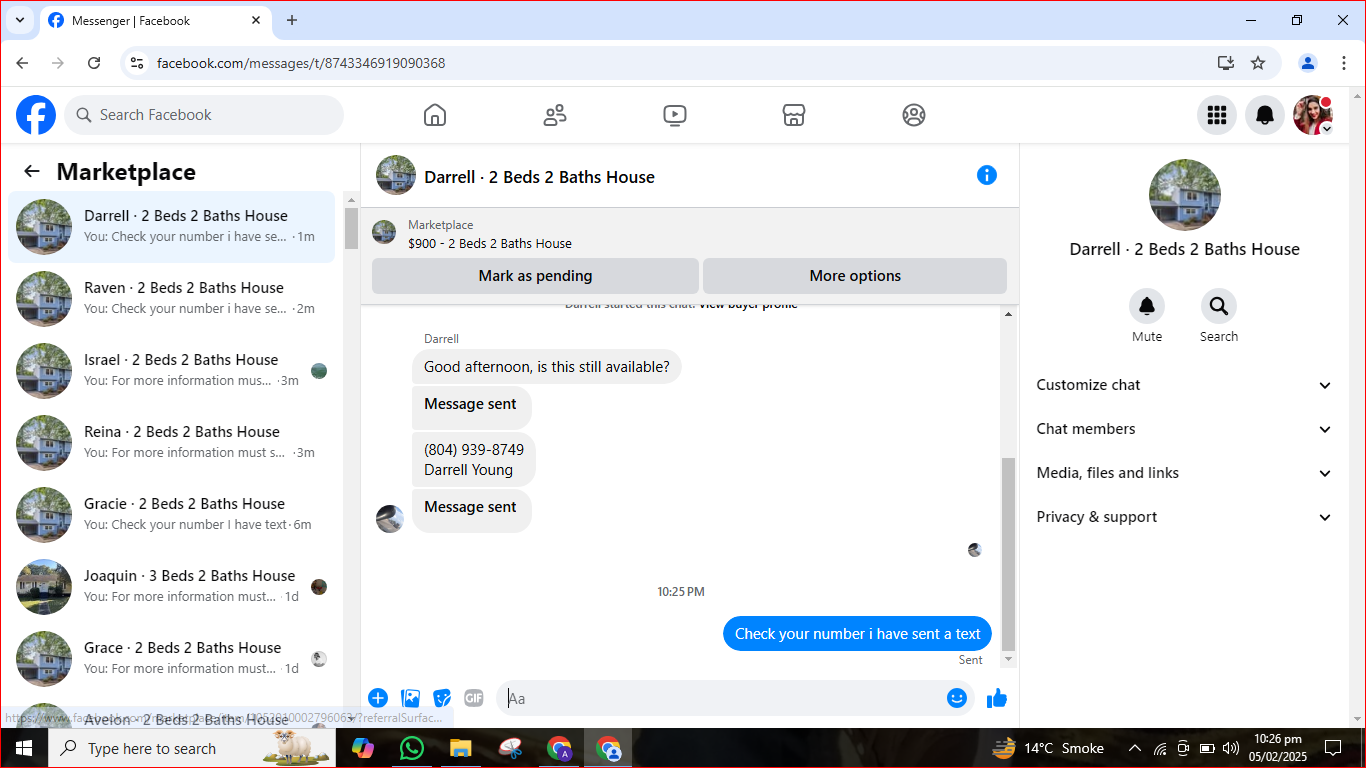1366x768 pixels.
Task: Click Darrell's phone number (804) 939-8749
Action: point(473,450)
